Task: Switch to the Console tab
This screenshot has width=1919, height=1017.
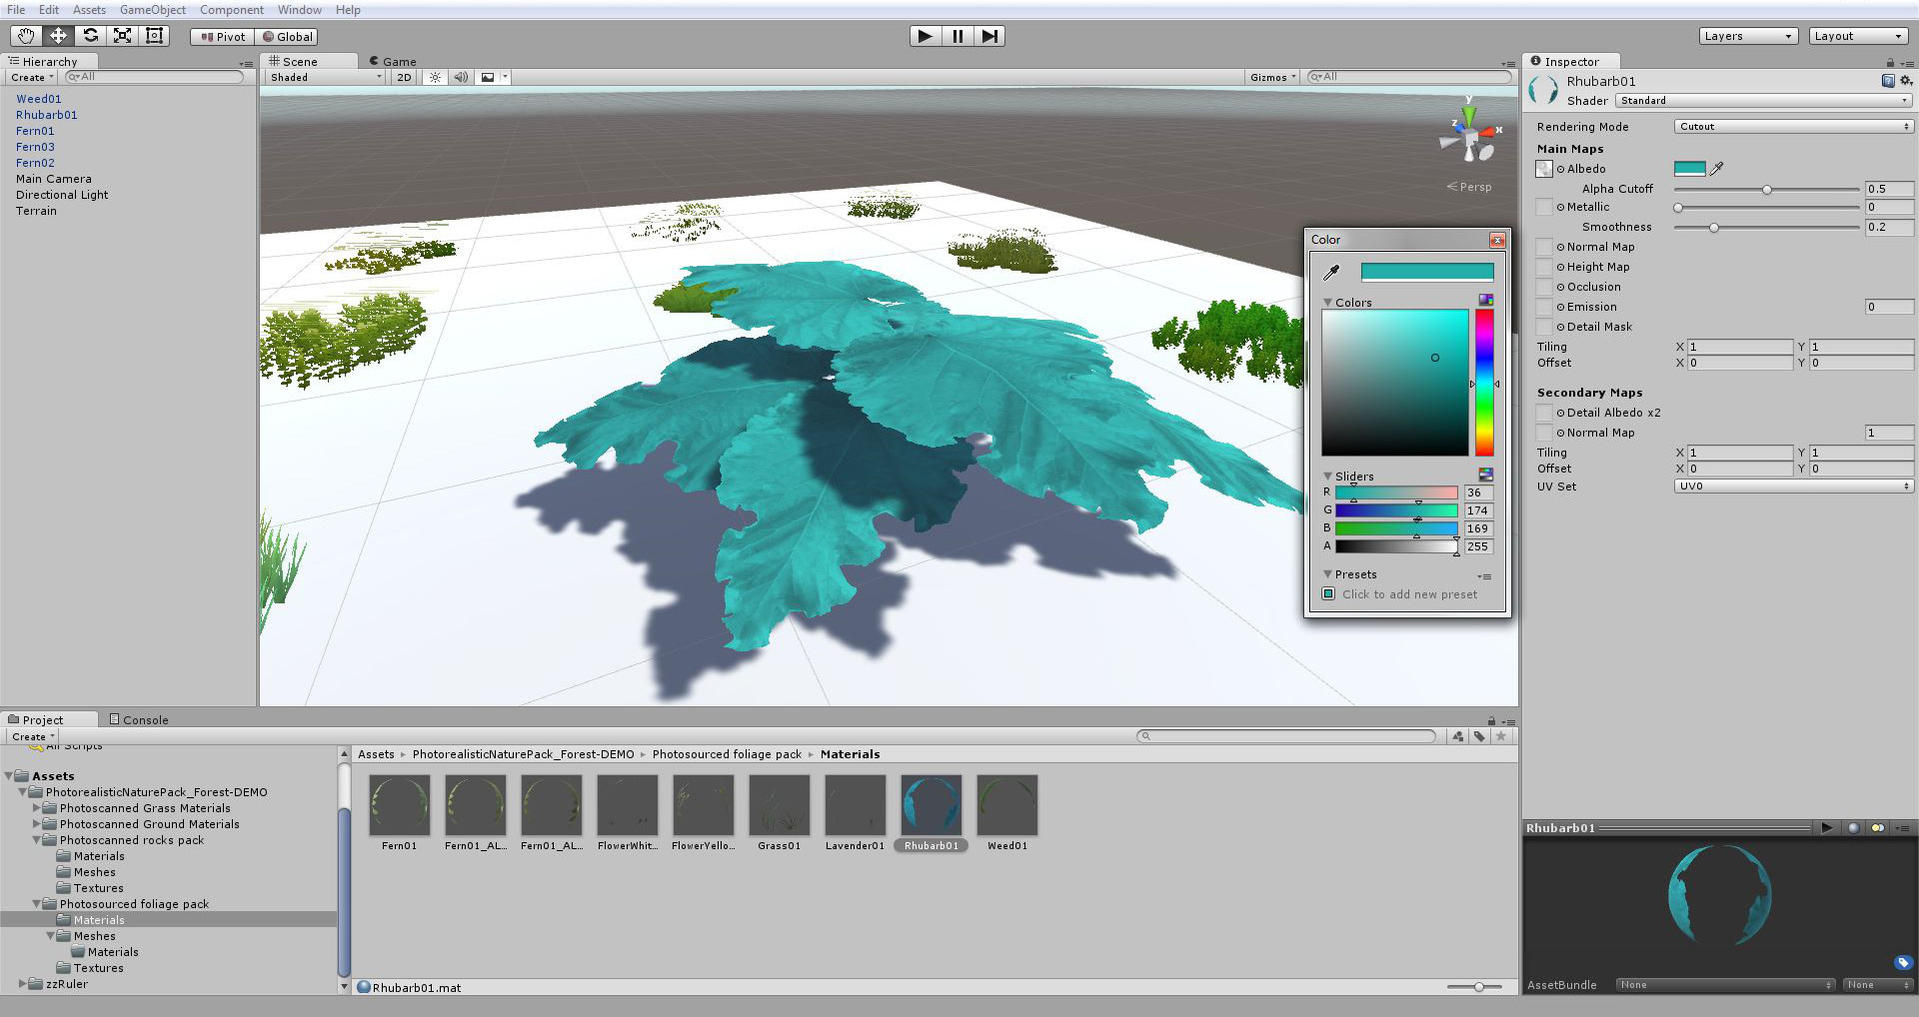Action: pos(139,720)
